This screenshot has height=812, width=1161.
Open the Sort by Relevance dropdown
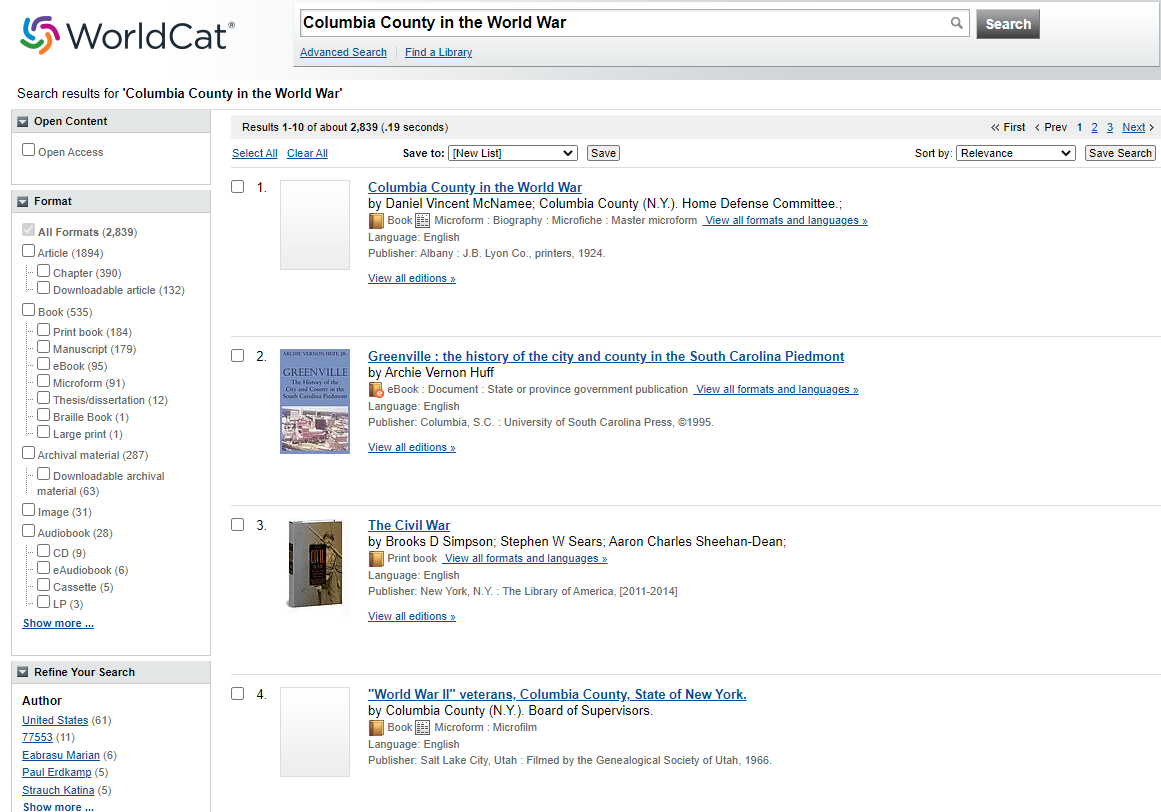coord(1015,153)
